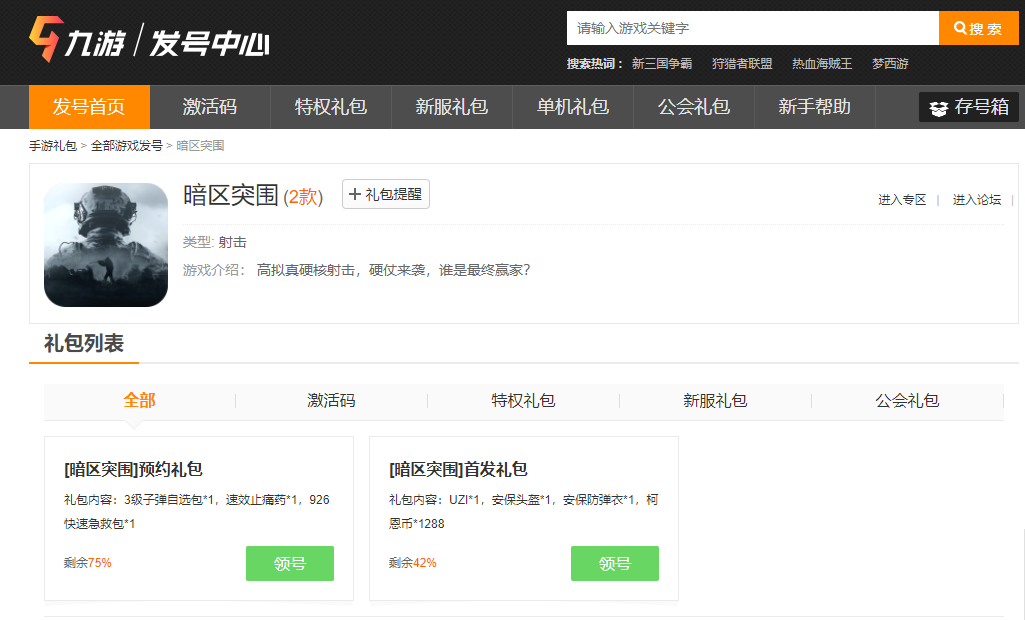Navigate to 新手帮助 help page
The height and width of the screenshot is (620, 1025).
[815, 107]
